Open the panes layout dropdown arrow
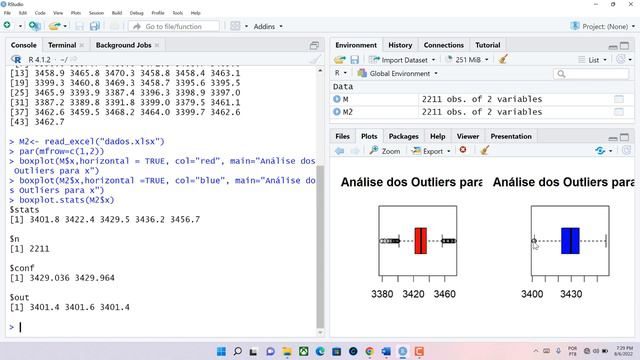 coord(246,27)
